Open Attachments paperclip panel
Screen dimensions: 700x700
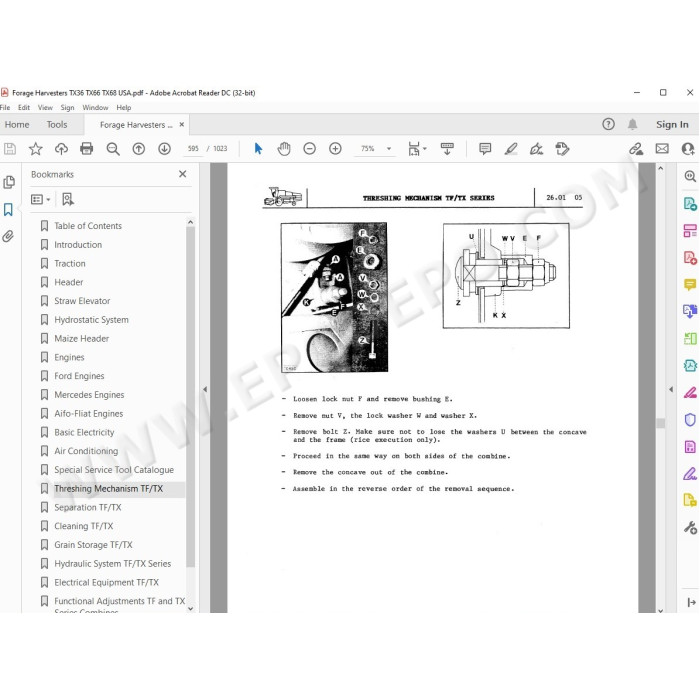(x=8, y=236)
